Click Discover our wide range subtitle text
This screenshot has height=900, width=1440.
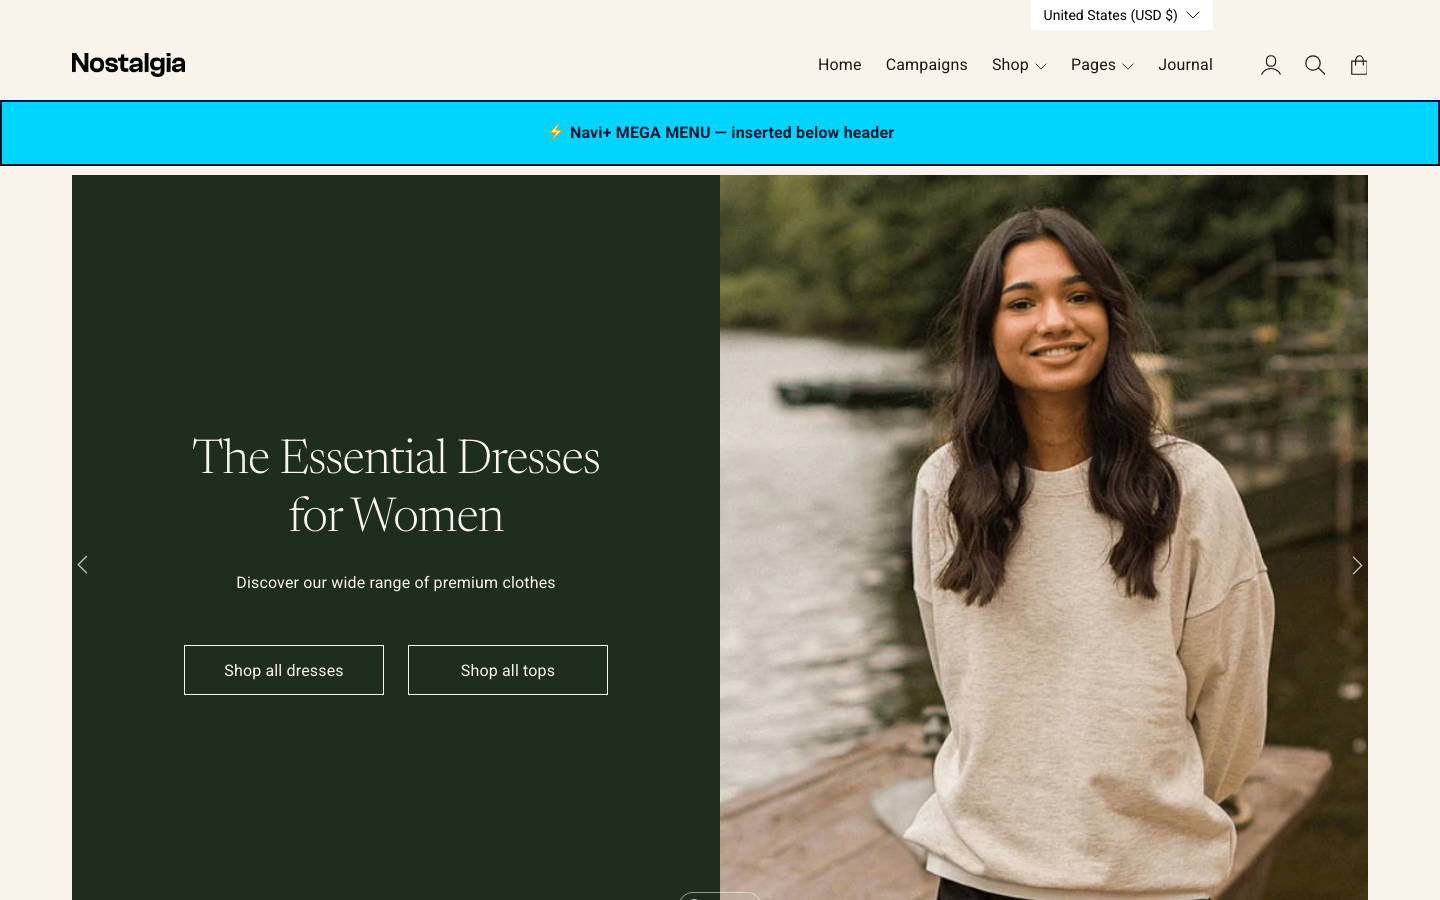point(396,583)
